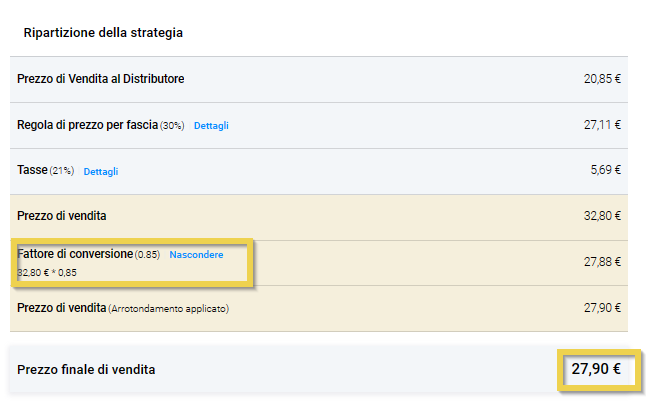
Task: Select the Fattore di conversione label
Action: coord(75,254)
